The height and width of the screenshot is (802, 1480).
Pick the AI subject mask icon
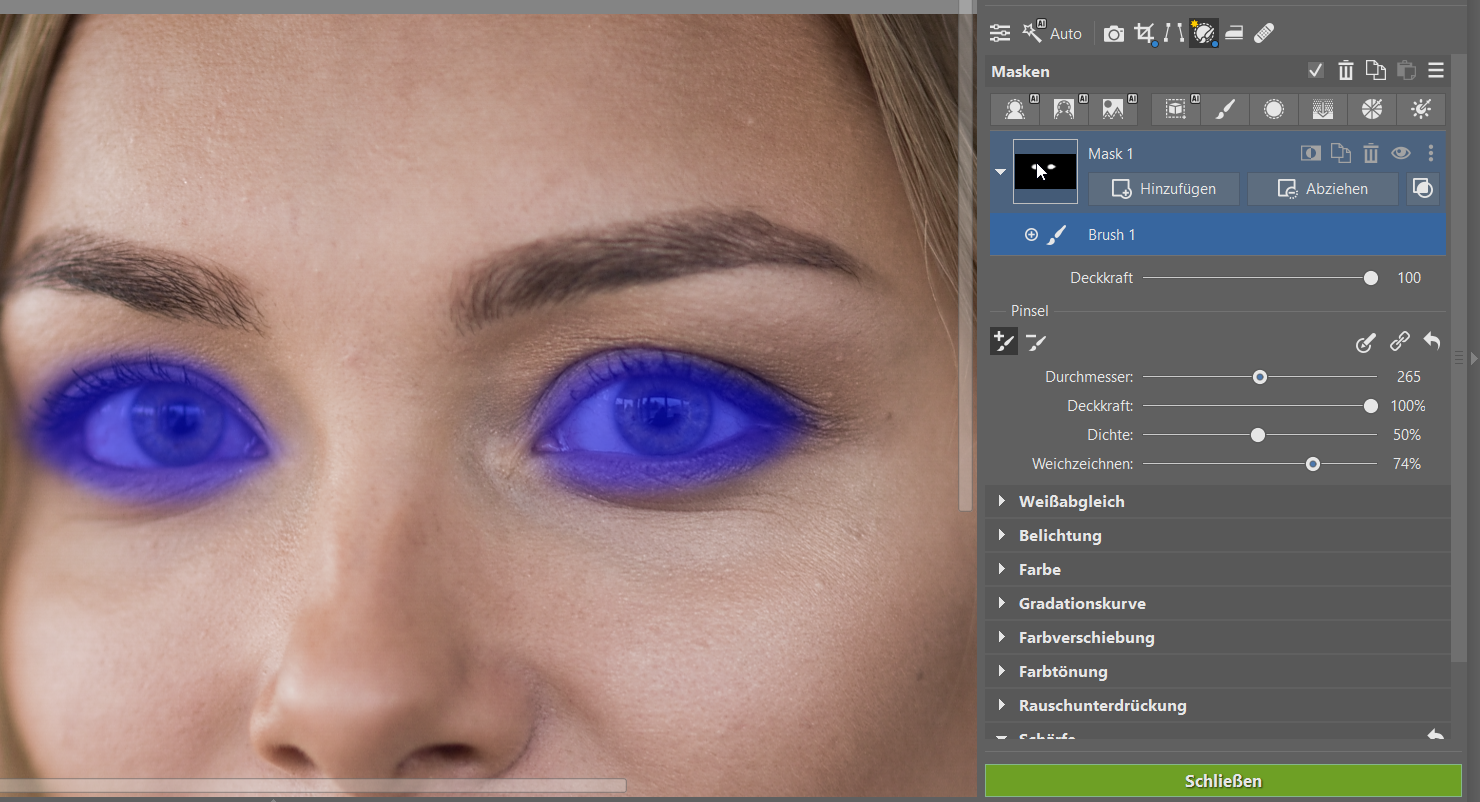tap(1015, 110)
